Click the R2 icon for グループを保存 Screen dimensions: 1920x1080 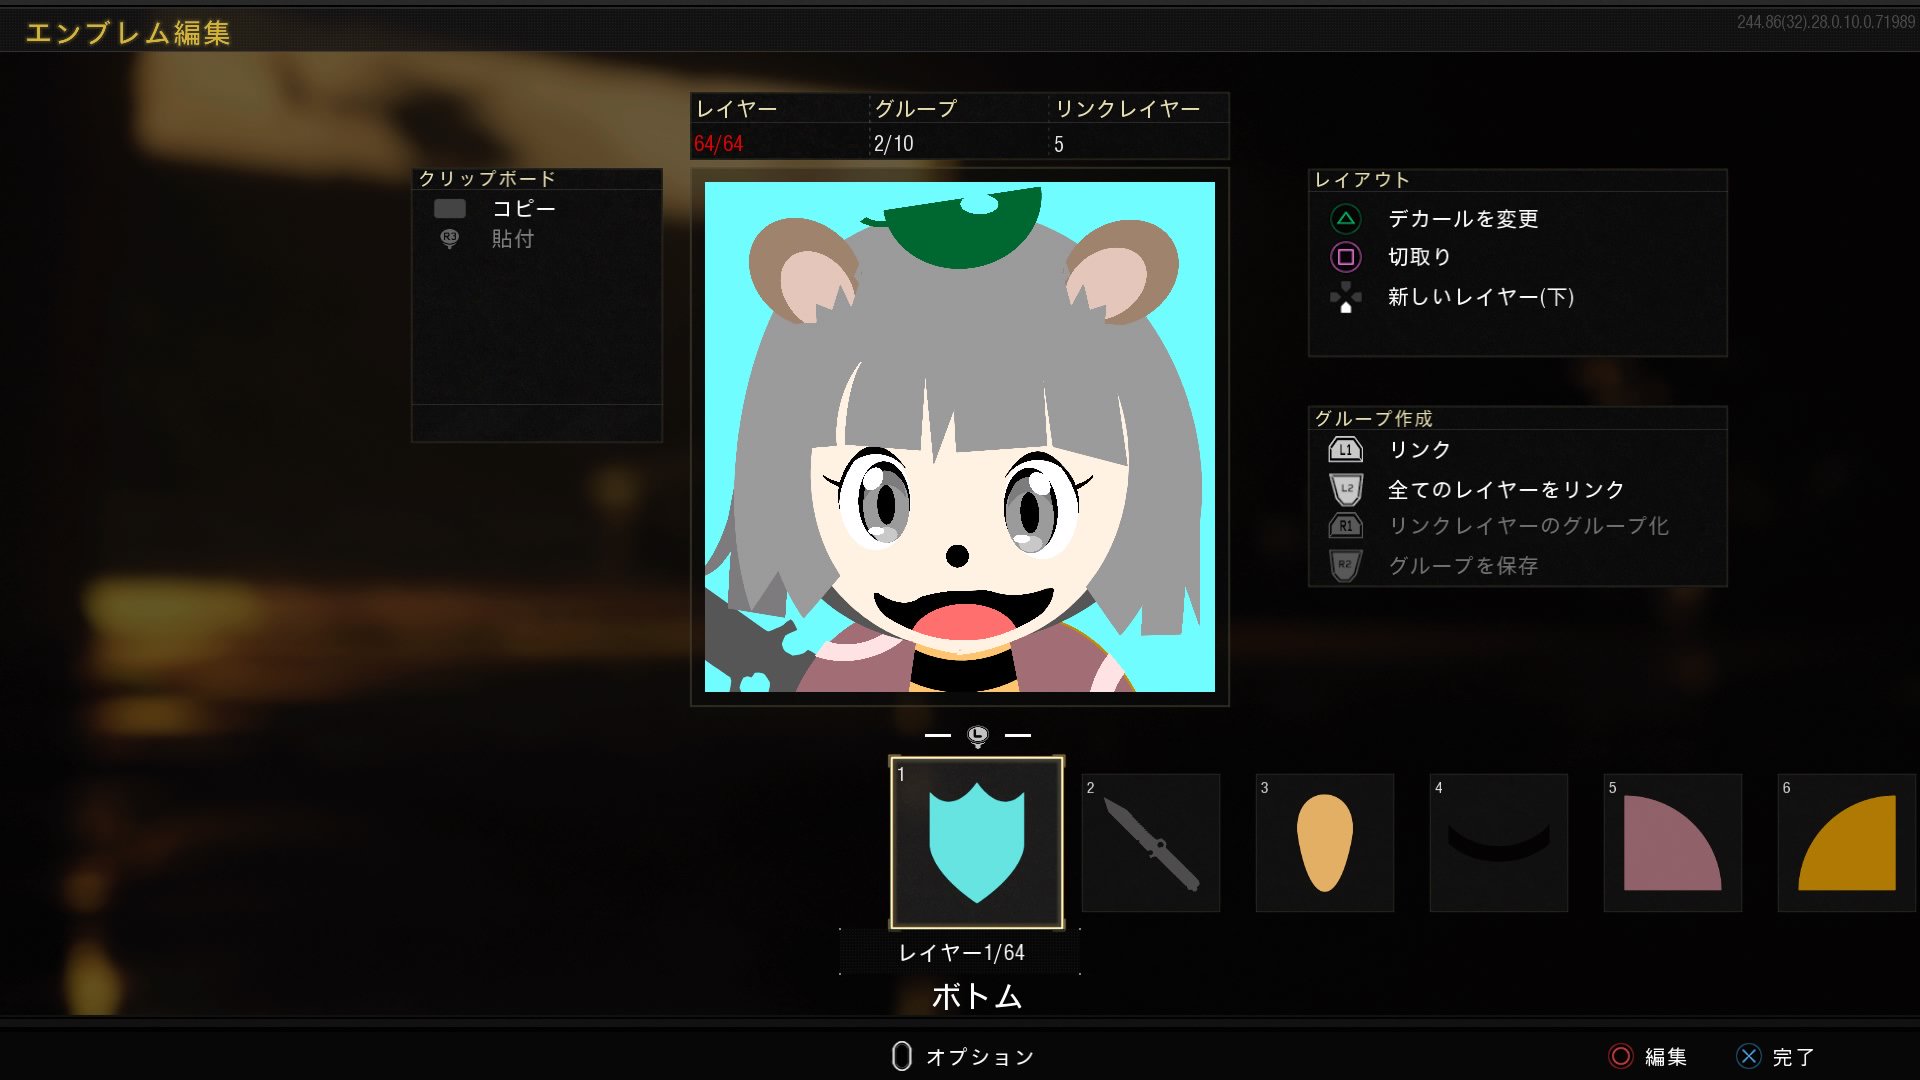point(1345,566)
